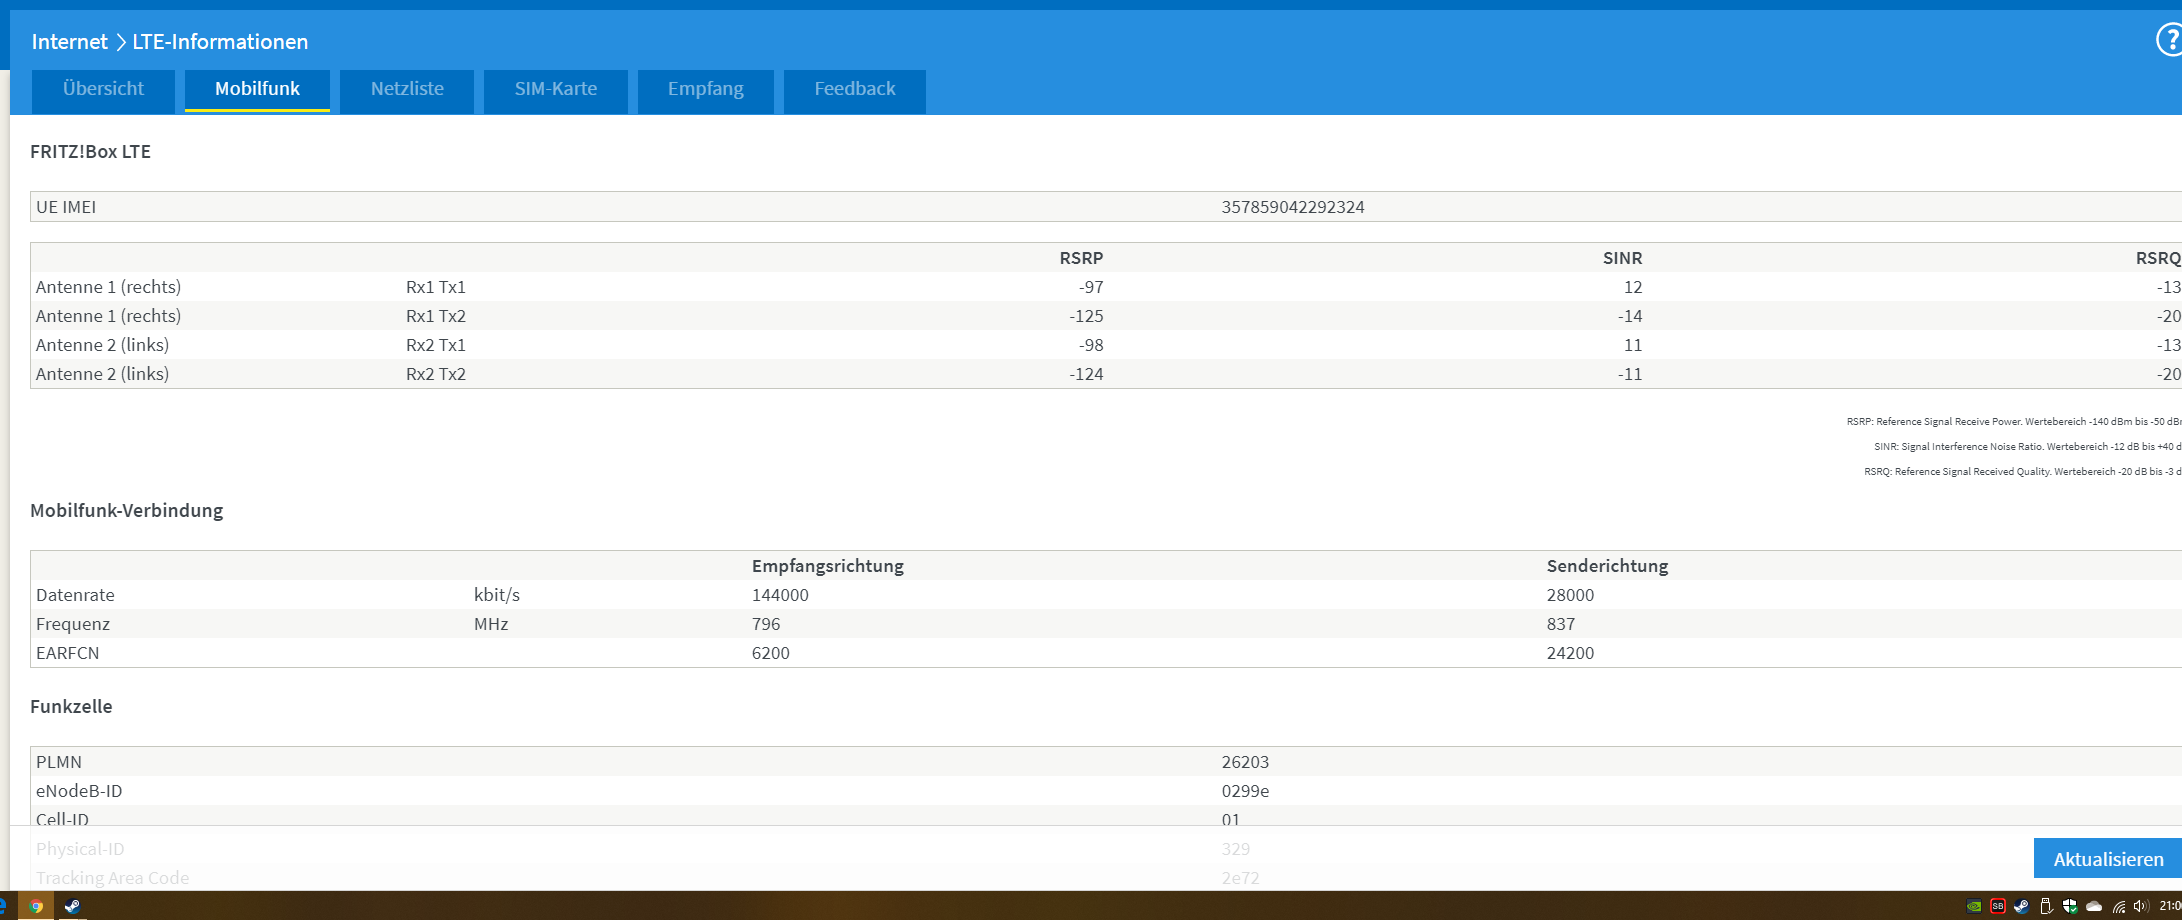
Task: Click SINR value 11 in Rx2 Tx1 row
Action: tap(1633, 345)
